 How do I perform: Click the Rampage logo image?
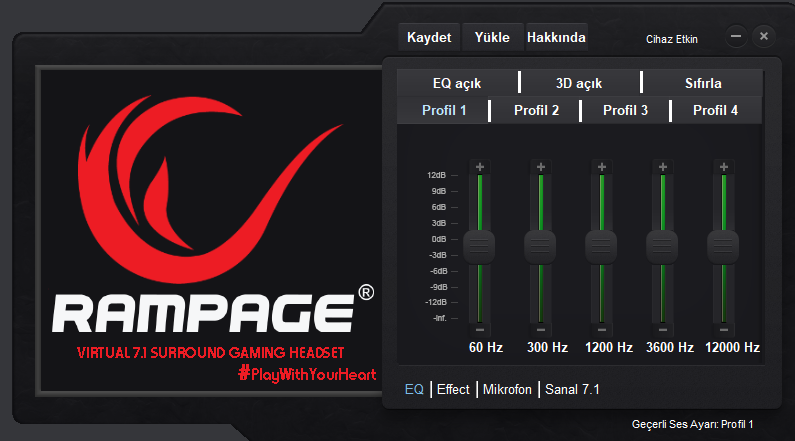[210, 231]
